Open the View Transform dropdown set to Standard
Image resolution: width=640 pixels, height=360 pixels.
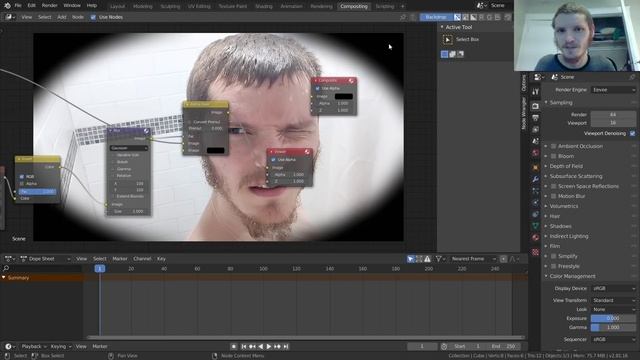point(613,300)
